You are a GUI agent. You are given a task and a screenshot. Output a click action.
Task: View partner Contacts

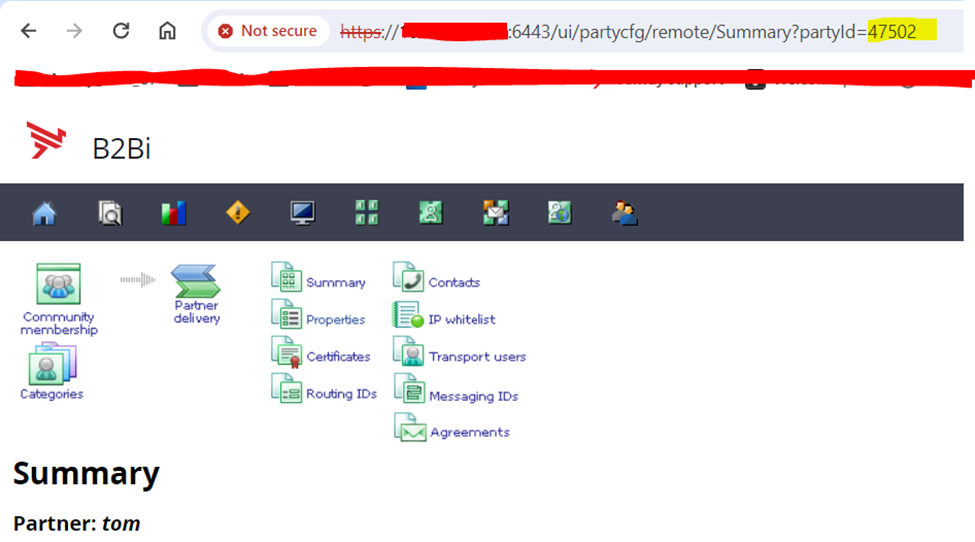coord(454,283)
